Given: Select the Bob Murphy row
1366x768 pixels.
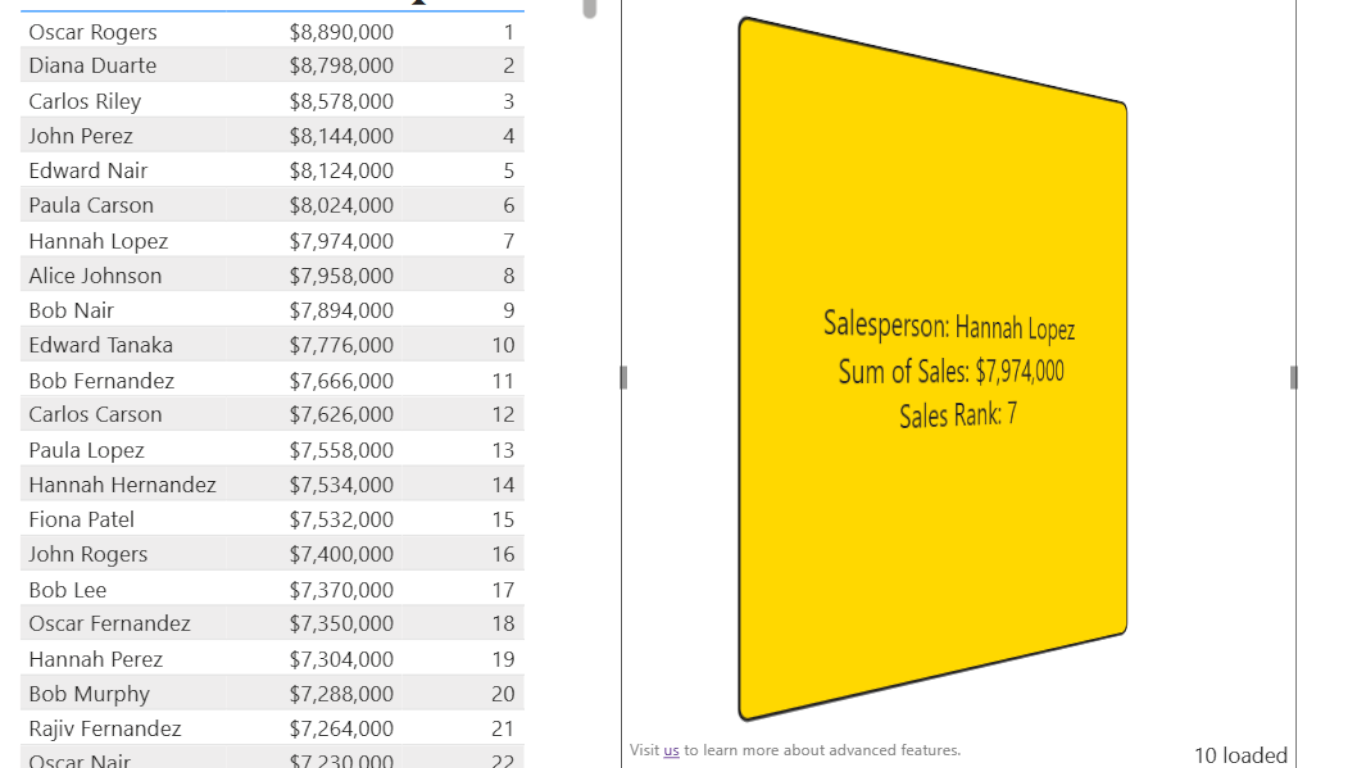Looking at the screenshot, I should [x=272, y=694].
